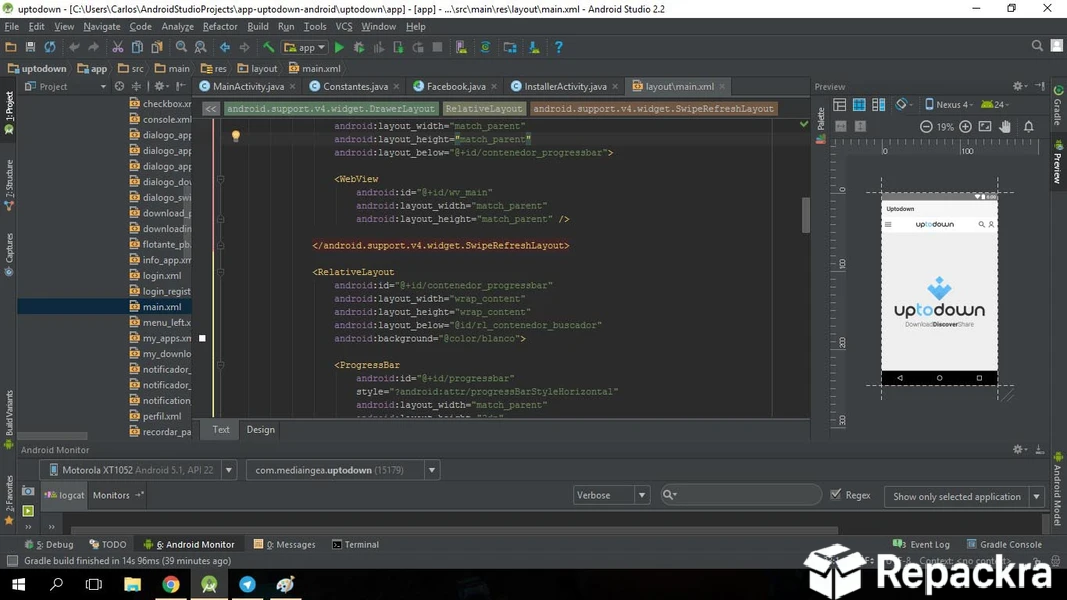Viewport: 1067px width, 600px height.
Task: Run the app with green play button
Action: coord(339,47)
